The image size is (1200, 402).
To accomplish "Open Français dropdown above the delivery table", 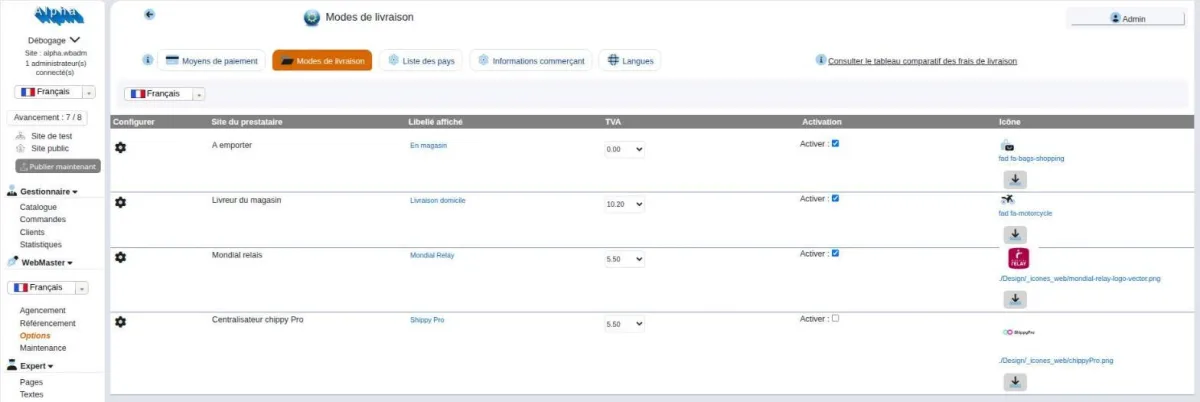I will coord(165,93).
